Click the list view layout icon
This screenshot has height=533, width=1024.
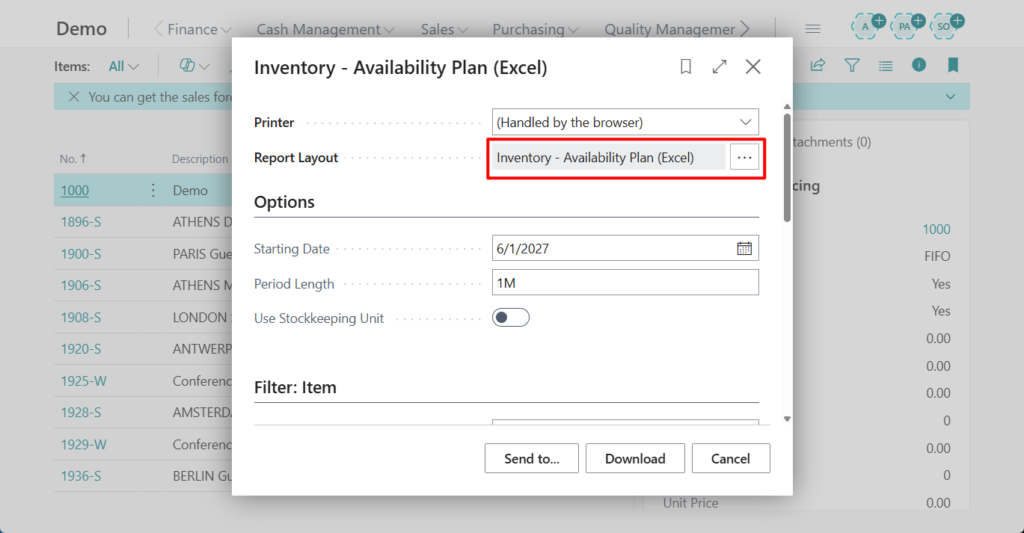(885, 66)
